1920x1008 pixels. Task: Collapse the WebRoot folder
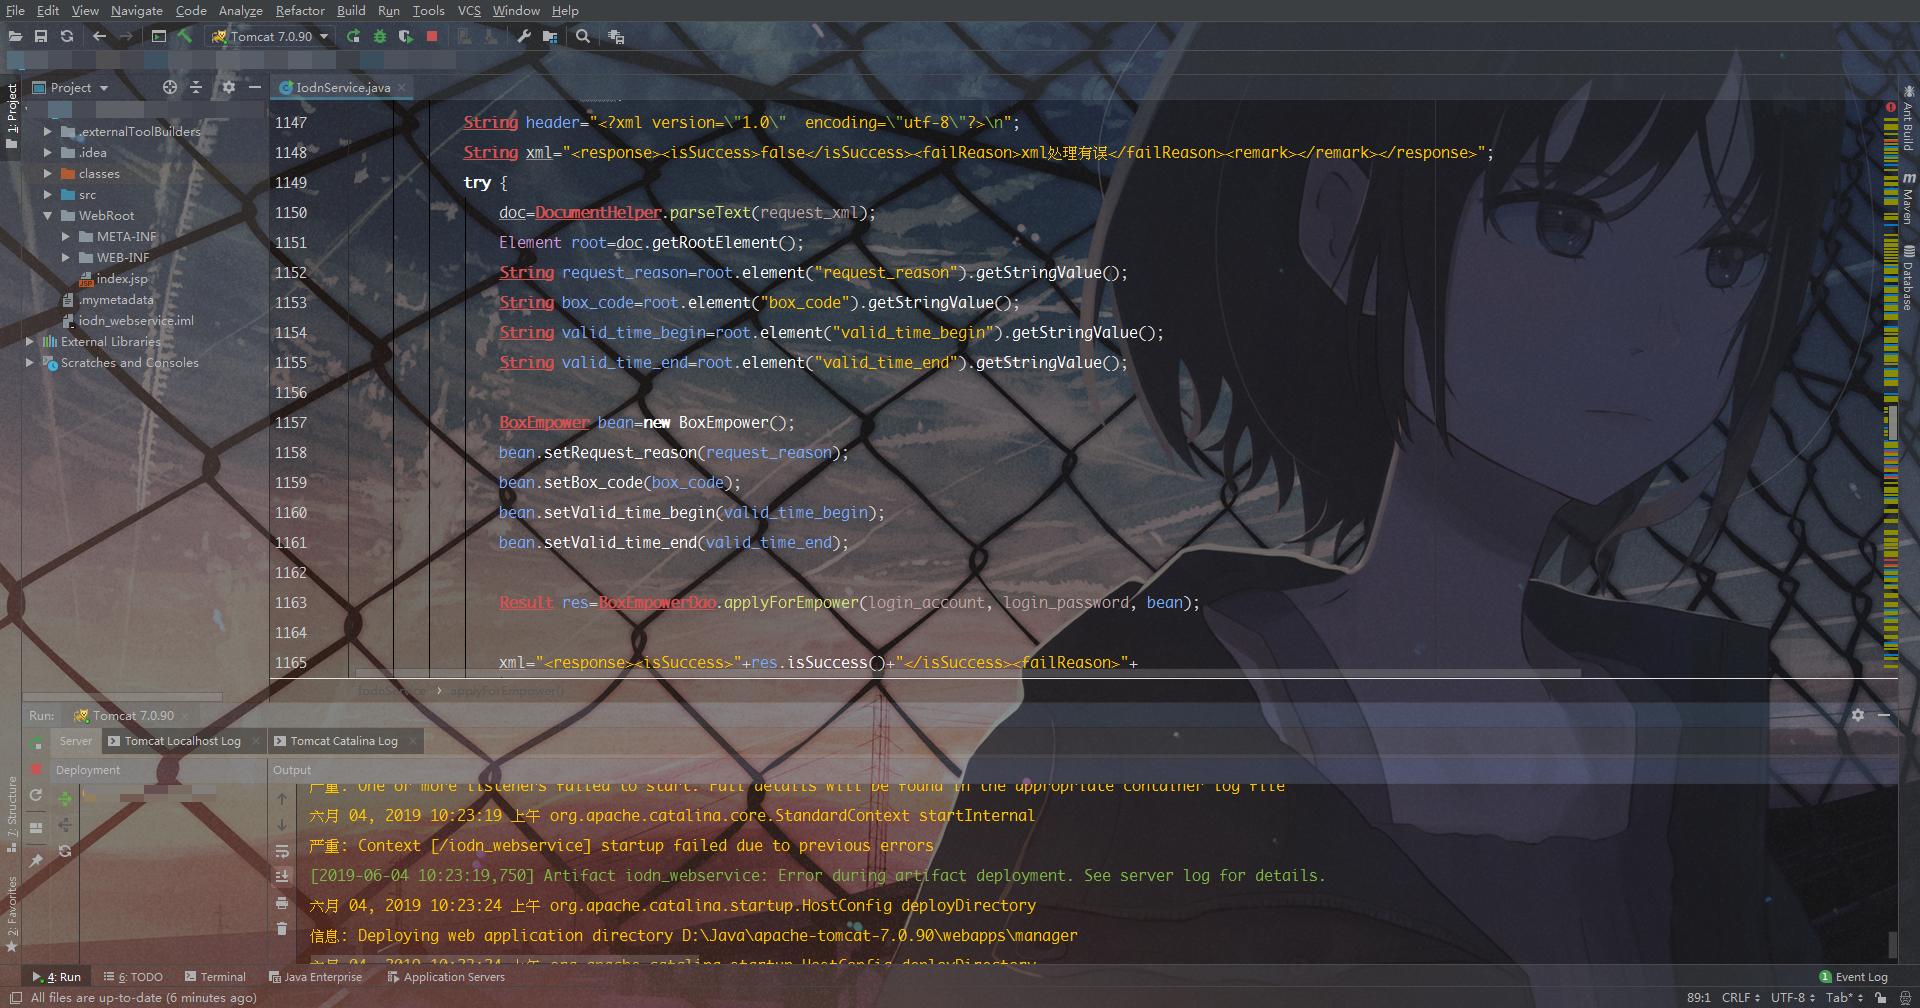click(x=47, y=215)
